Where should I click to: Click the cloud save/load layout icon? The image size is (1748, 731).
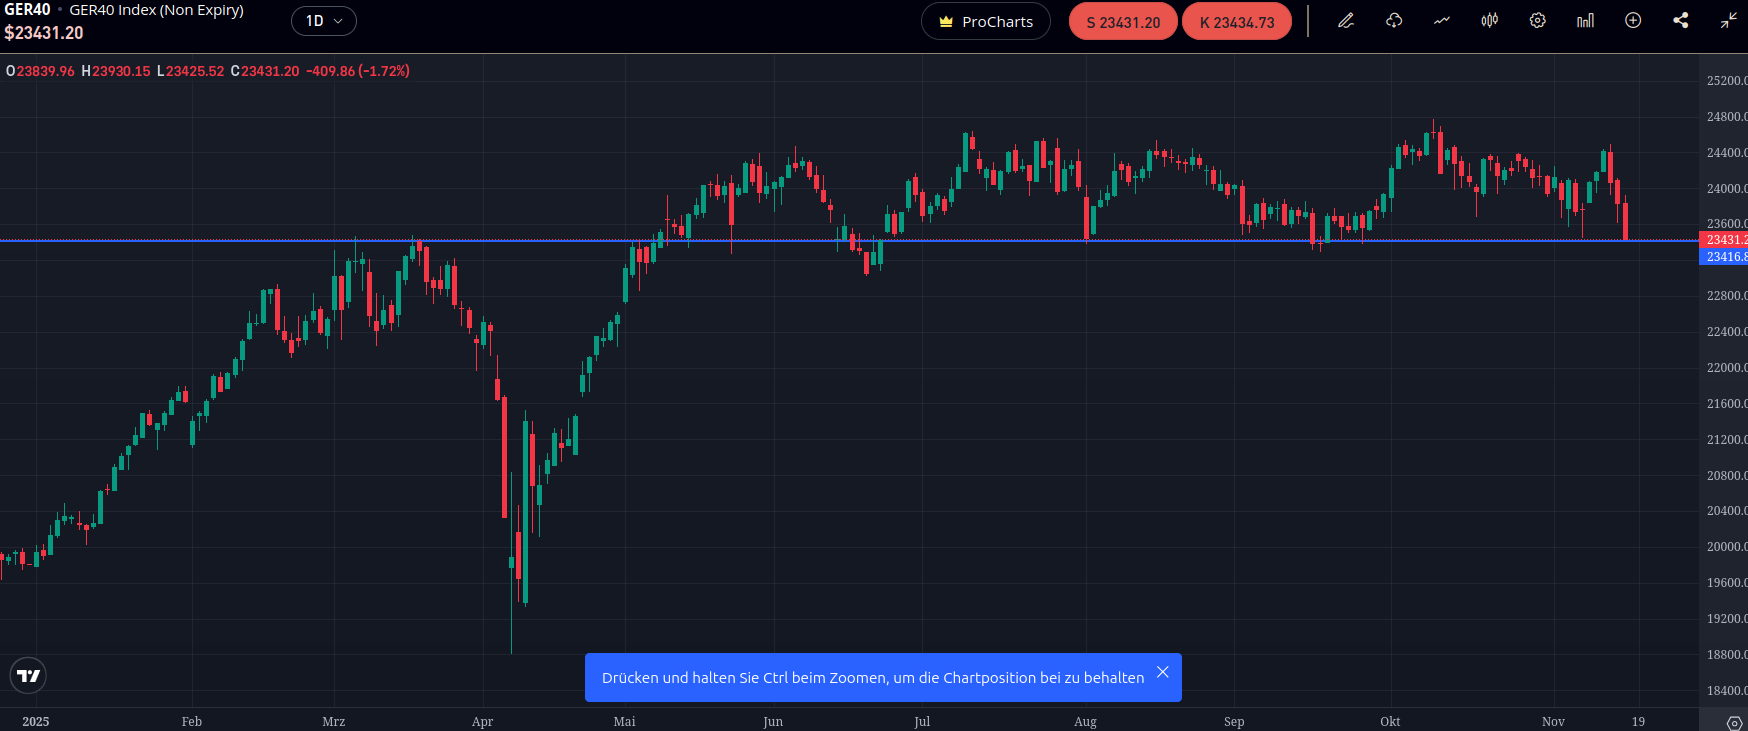tap(1394, 21)
